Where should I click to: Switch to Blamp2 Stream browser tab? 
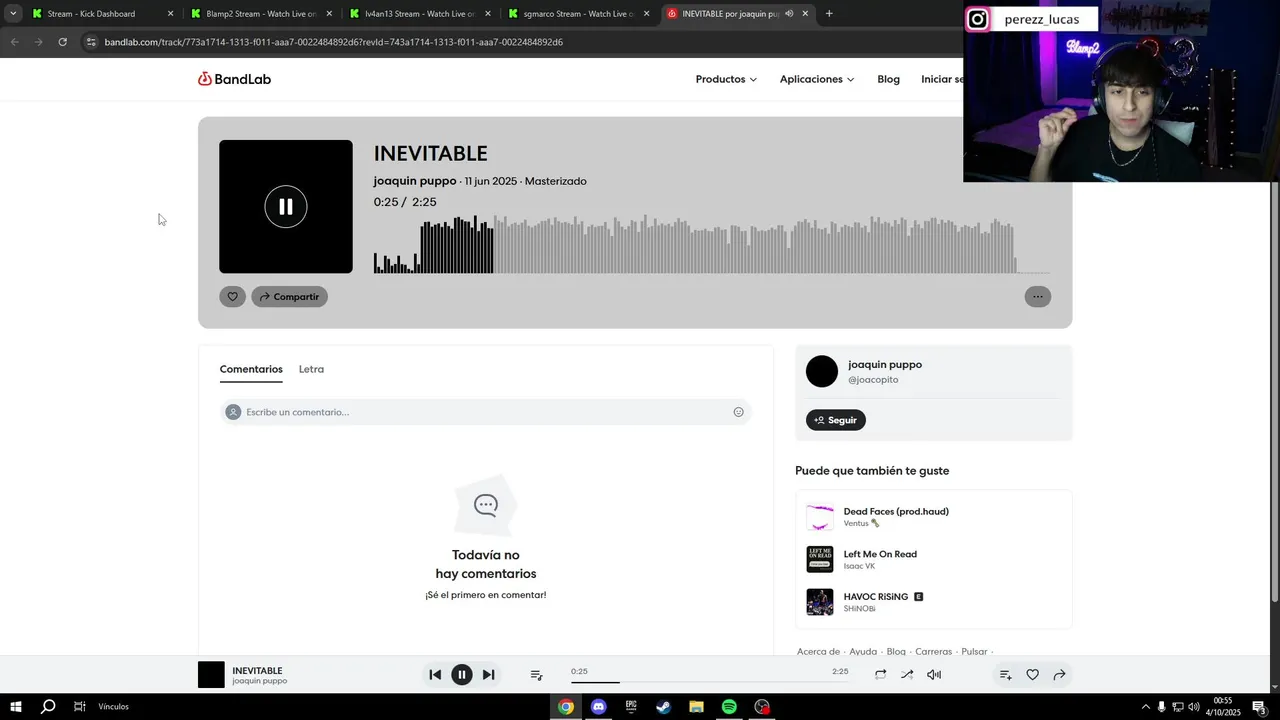click(262, 14)
